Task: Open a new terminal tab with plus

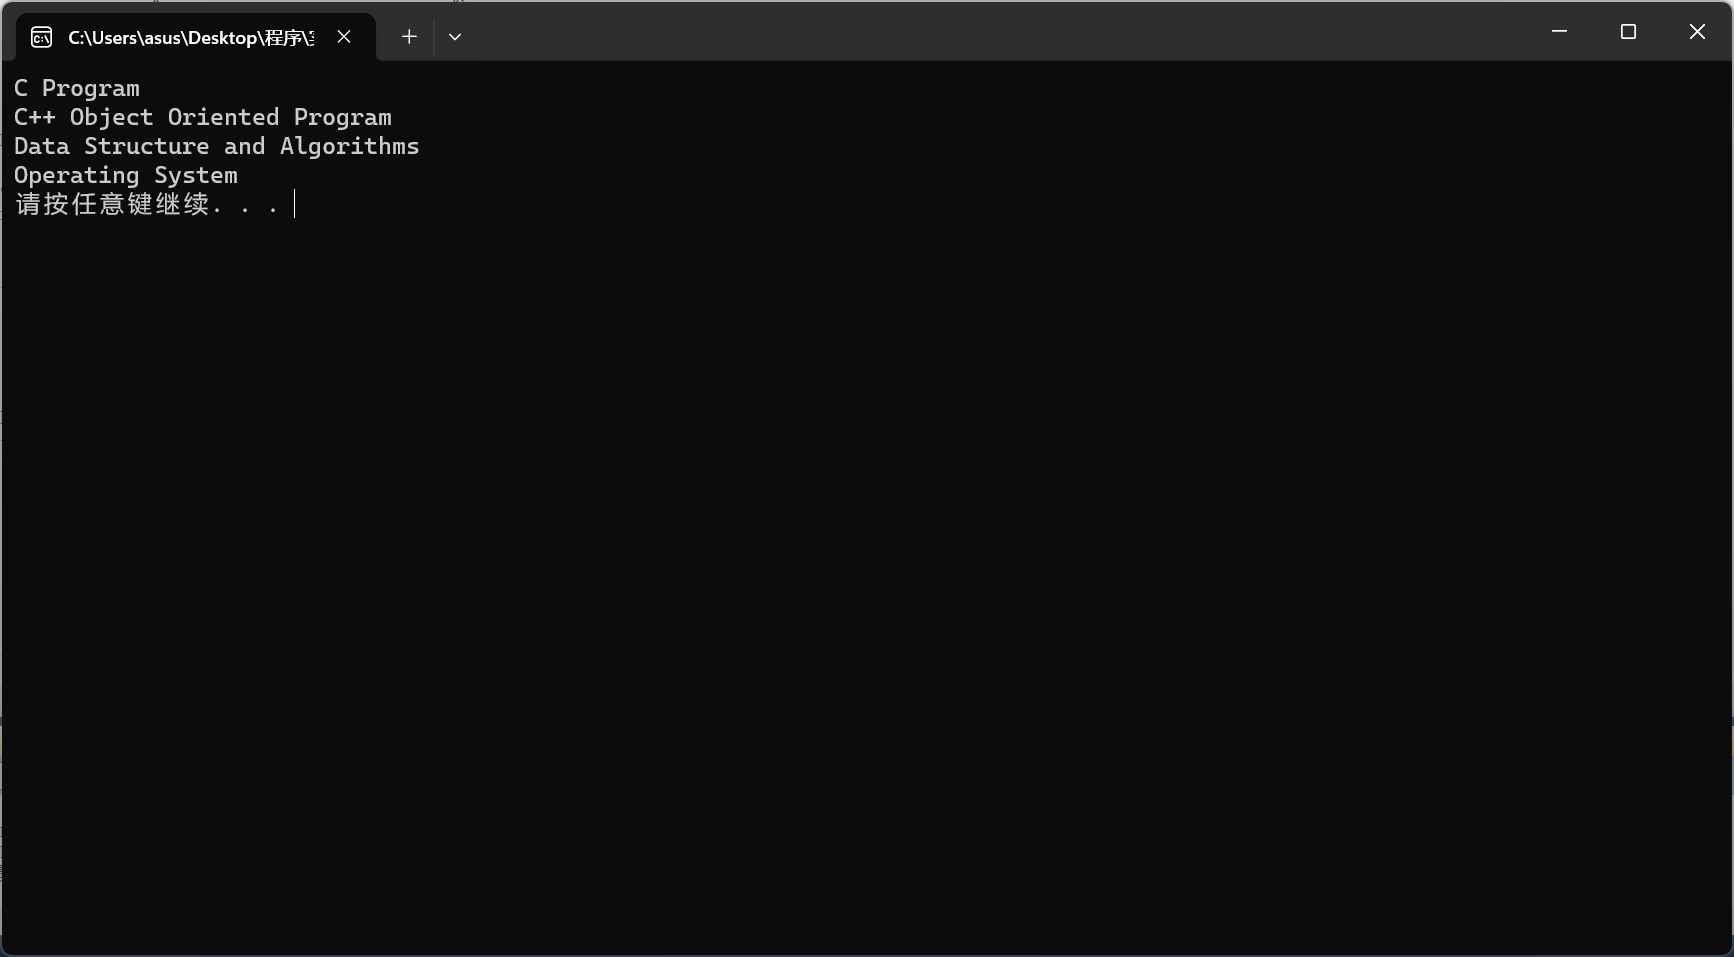Action: coord(409,37)
